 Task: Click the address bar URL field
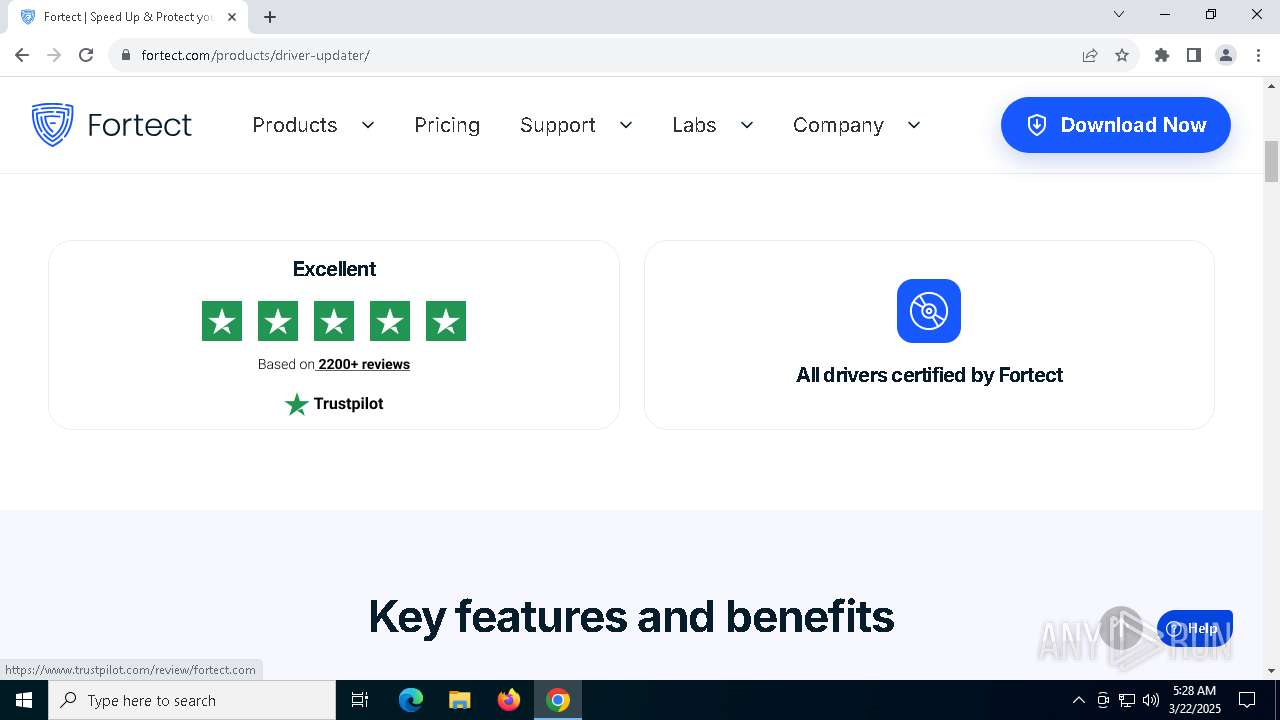[600, 55]
